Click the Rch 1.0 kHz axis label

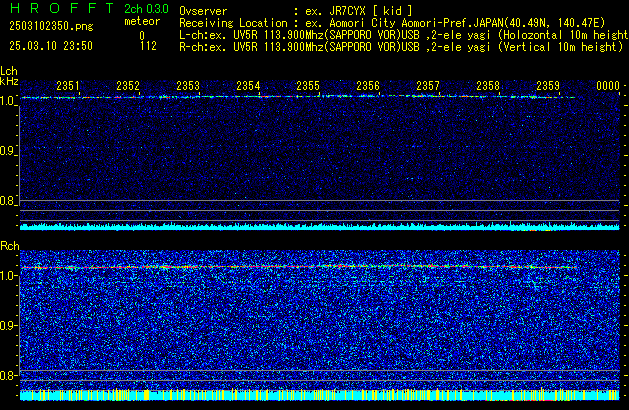pos(8,276)
